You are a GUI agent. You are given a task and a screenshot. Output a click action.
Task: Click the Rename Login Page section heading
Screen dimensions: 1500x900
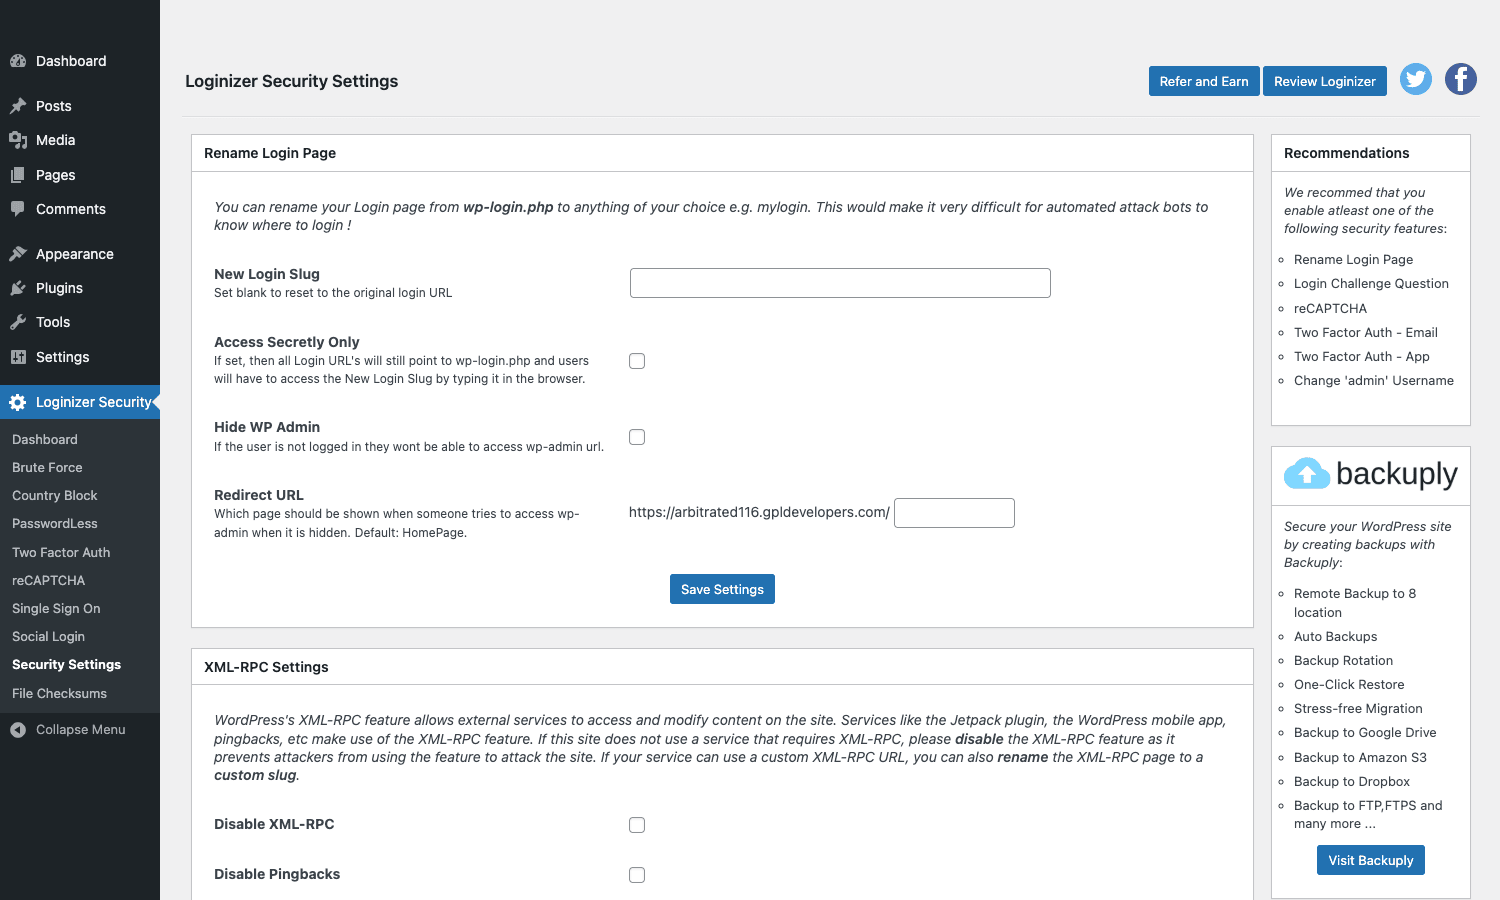270,153
